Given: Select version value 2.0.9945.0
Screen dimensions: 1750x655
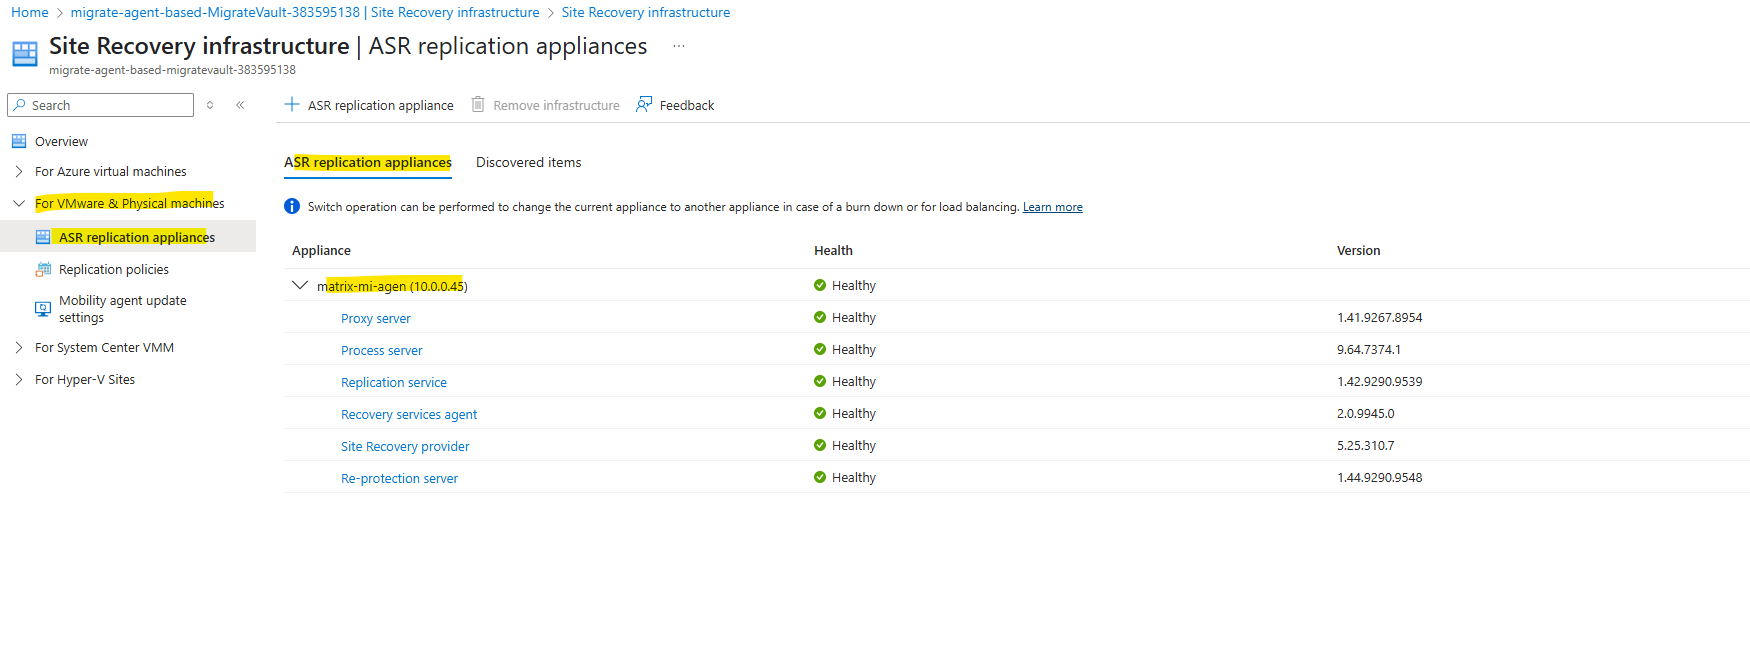Looking at the screenshot, I should tap(1365, 413).
